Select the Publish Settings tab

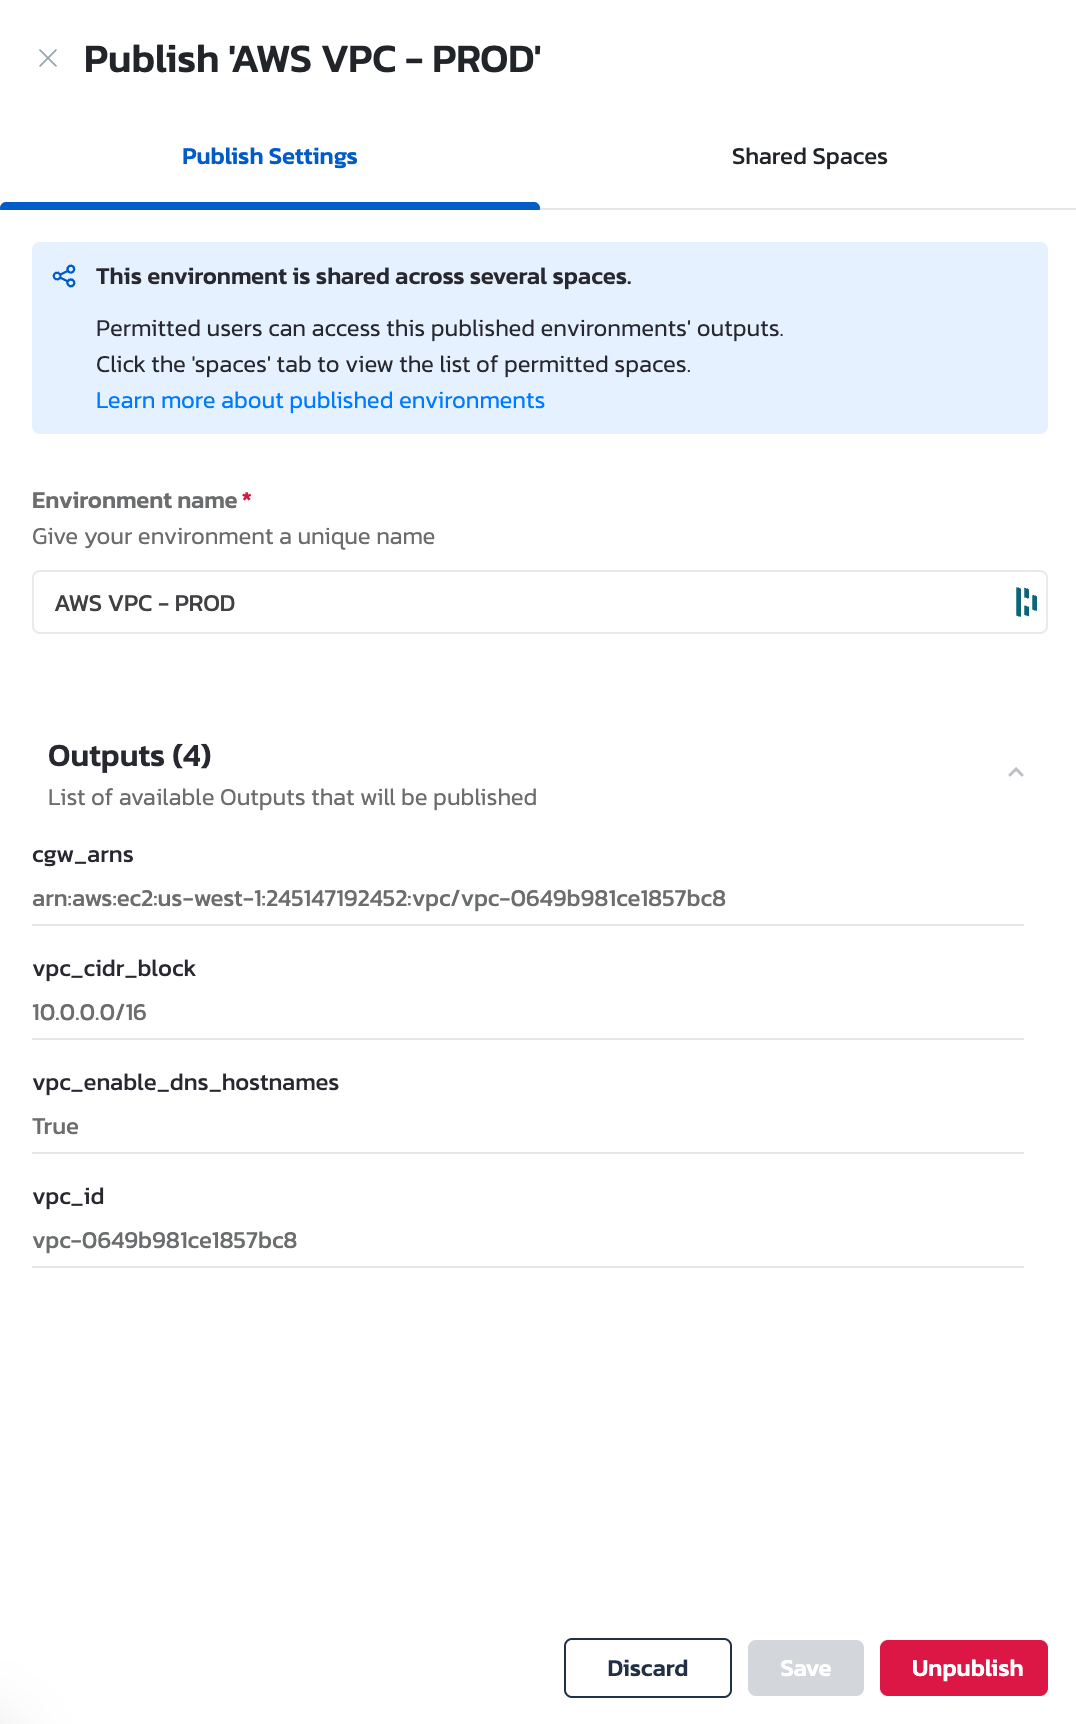click(x=269, y=156)
